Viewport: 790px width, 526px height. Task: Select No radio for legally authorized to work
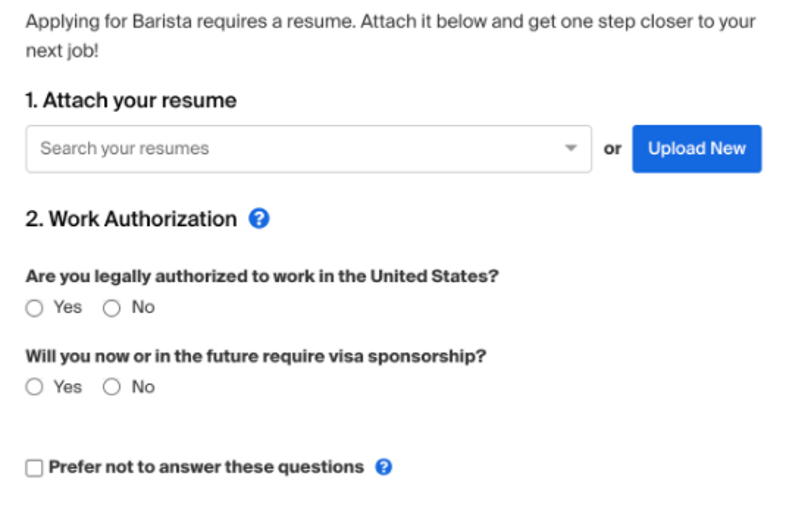click(112, 308)
